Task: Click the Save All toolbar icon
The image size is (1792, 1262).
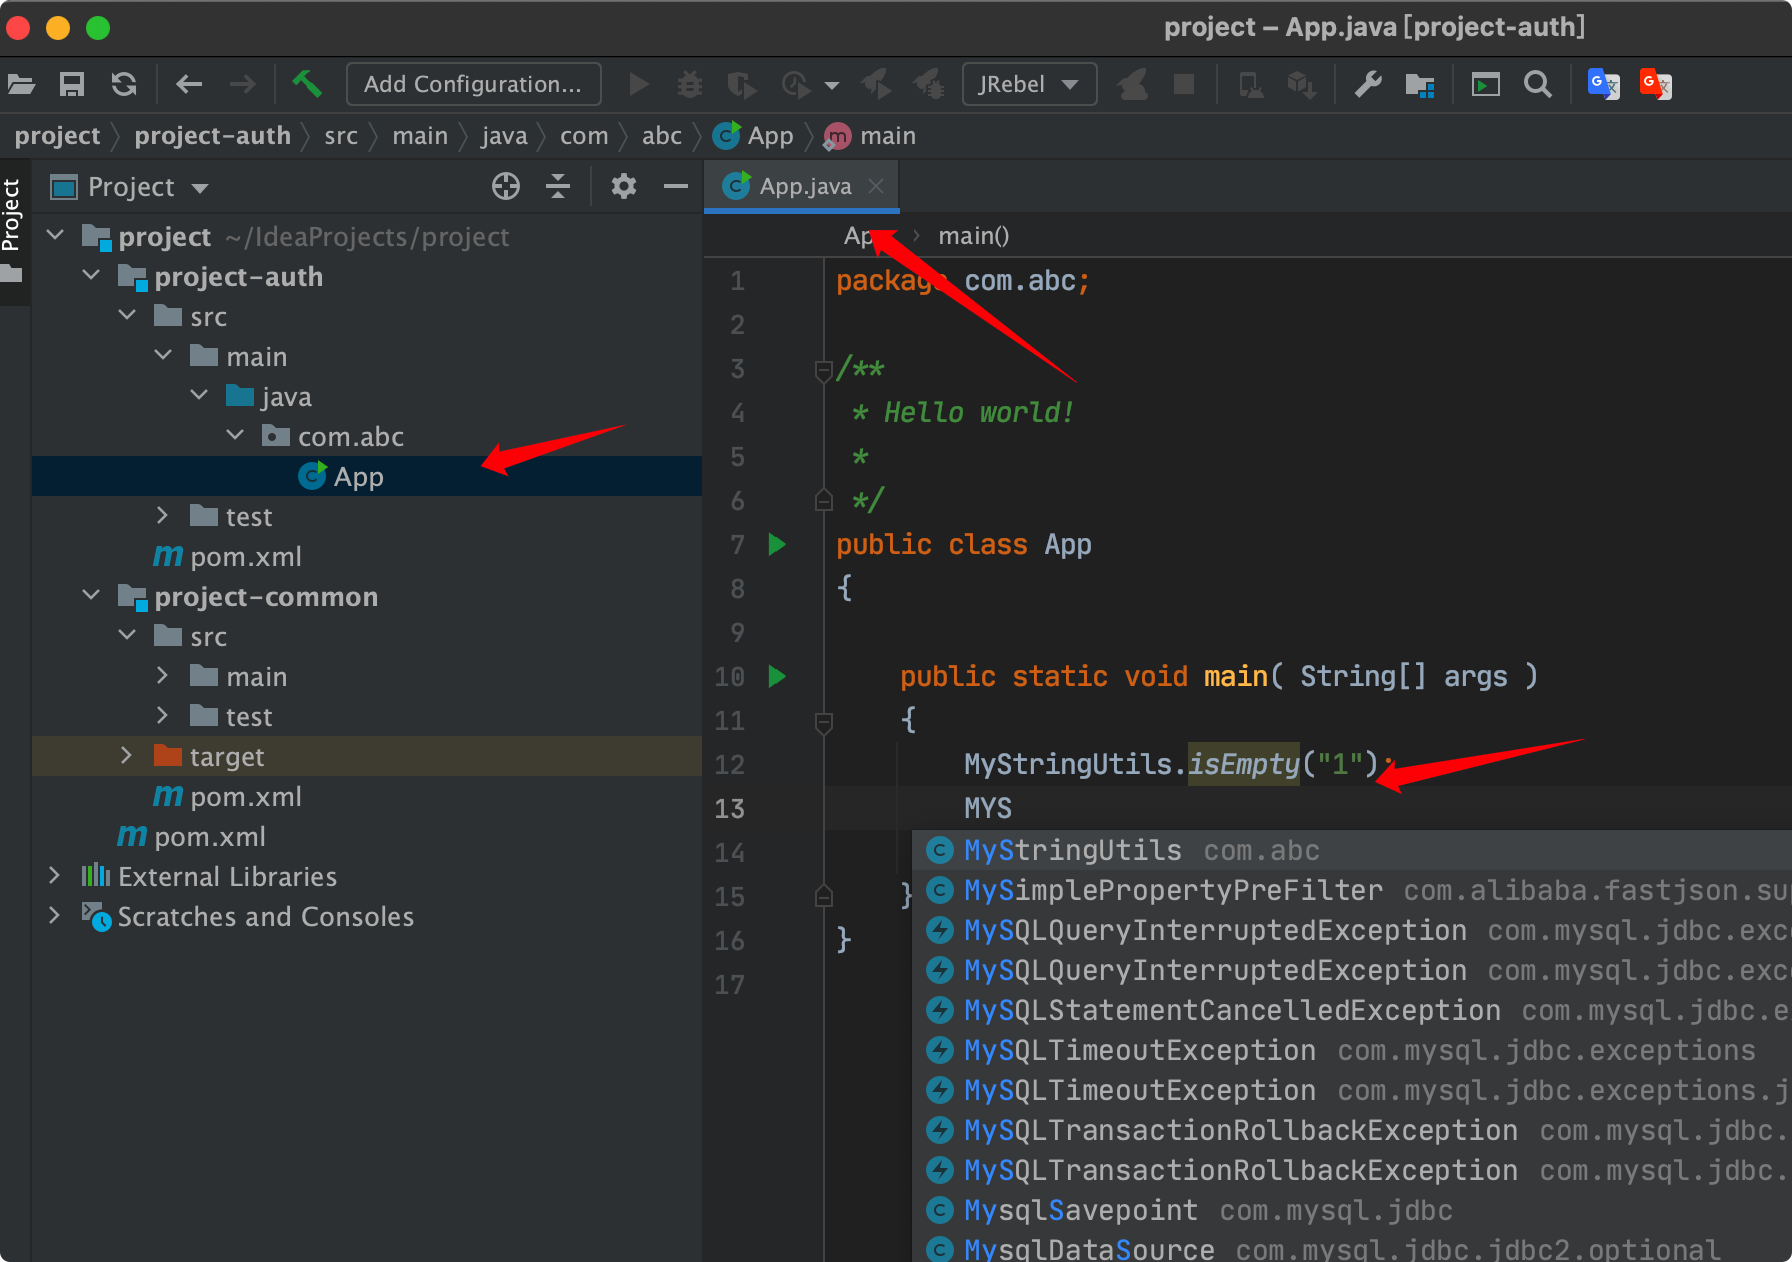Action: point(72,84)
